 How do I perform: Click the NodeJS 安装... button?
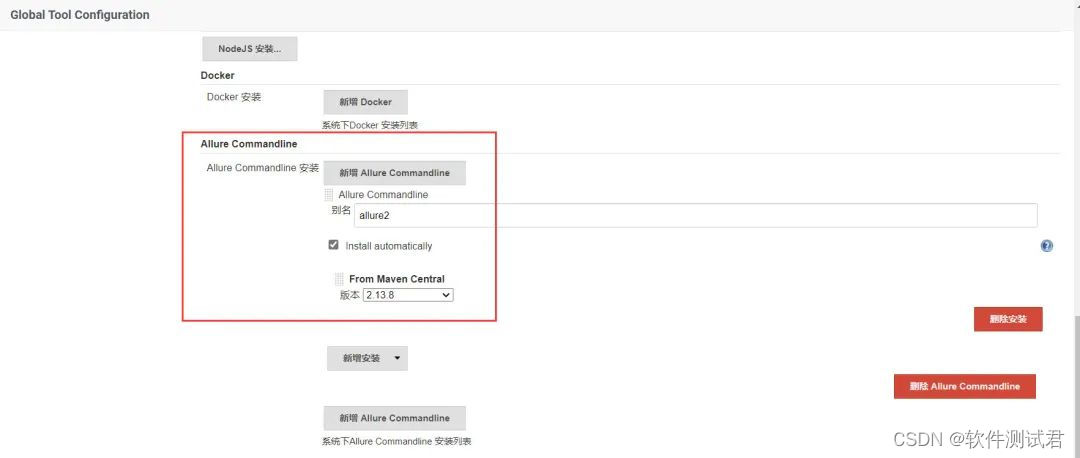(x=249, y=49)
